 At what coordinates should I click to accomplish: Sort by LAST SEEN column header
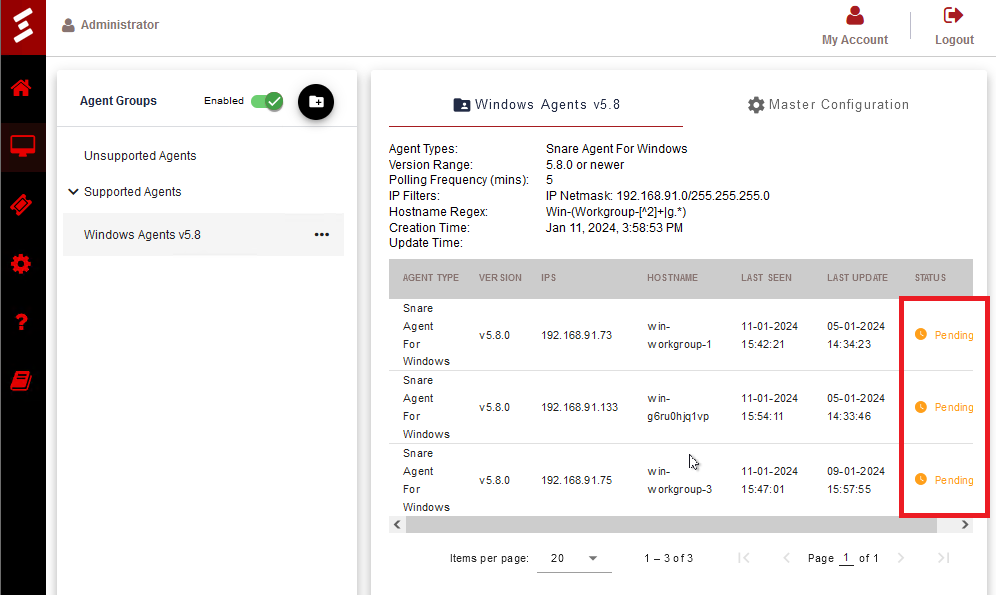[x=766, y=278]
